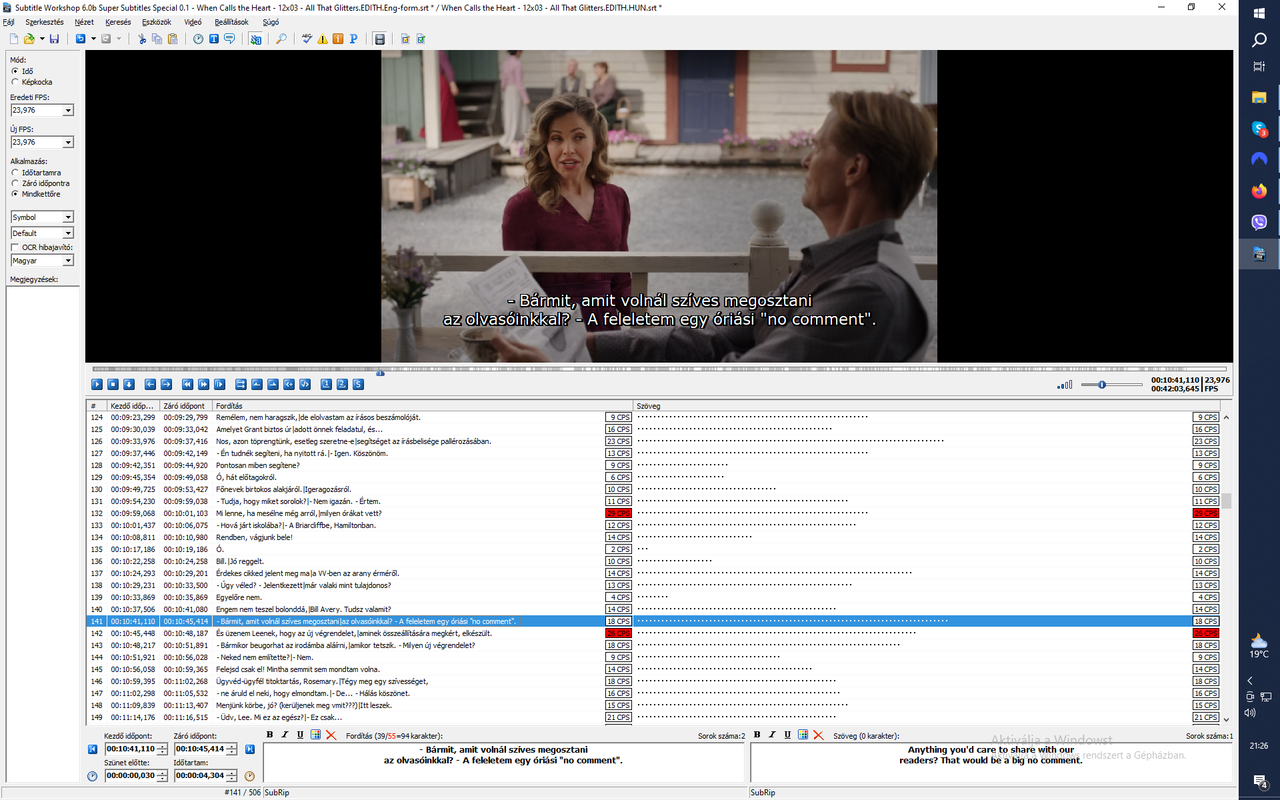Click the speech bubble icon in toolbar

pos(230,39)
